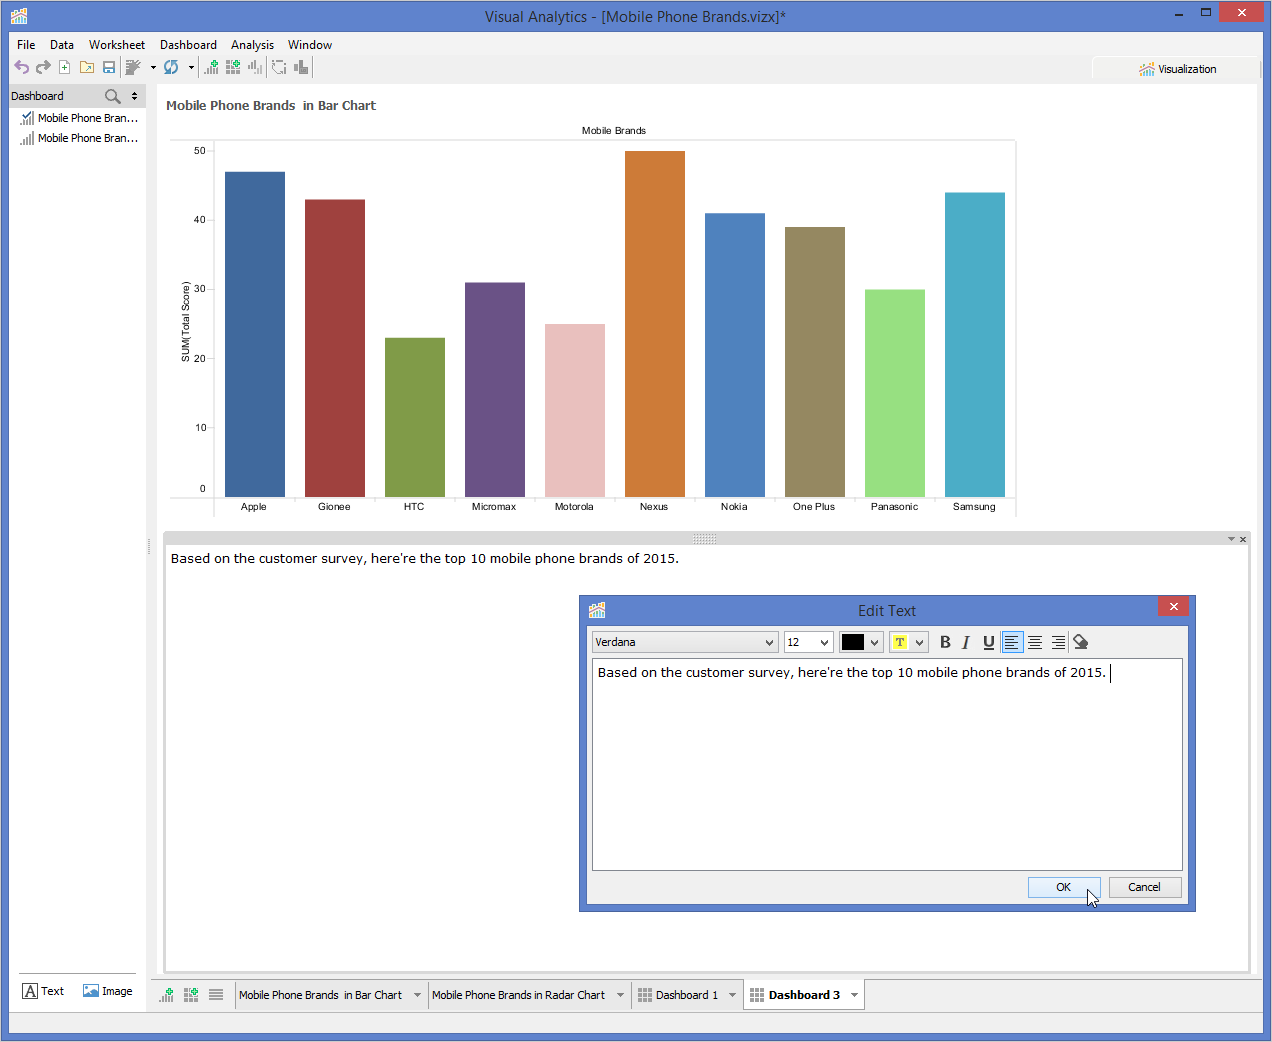Expand the highlight color dropdown arrow

[x=920, y=642]
